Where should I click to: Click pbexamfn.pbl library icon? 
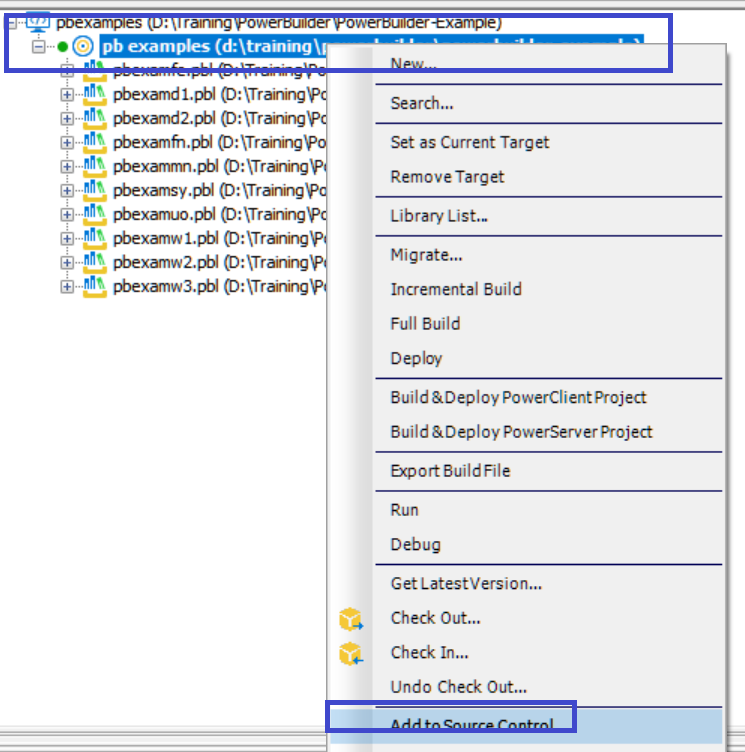pyautogui.click(x=95, y=142)
